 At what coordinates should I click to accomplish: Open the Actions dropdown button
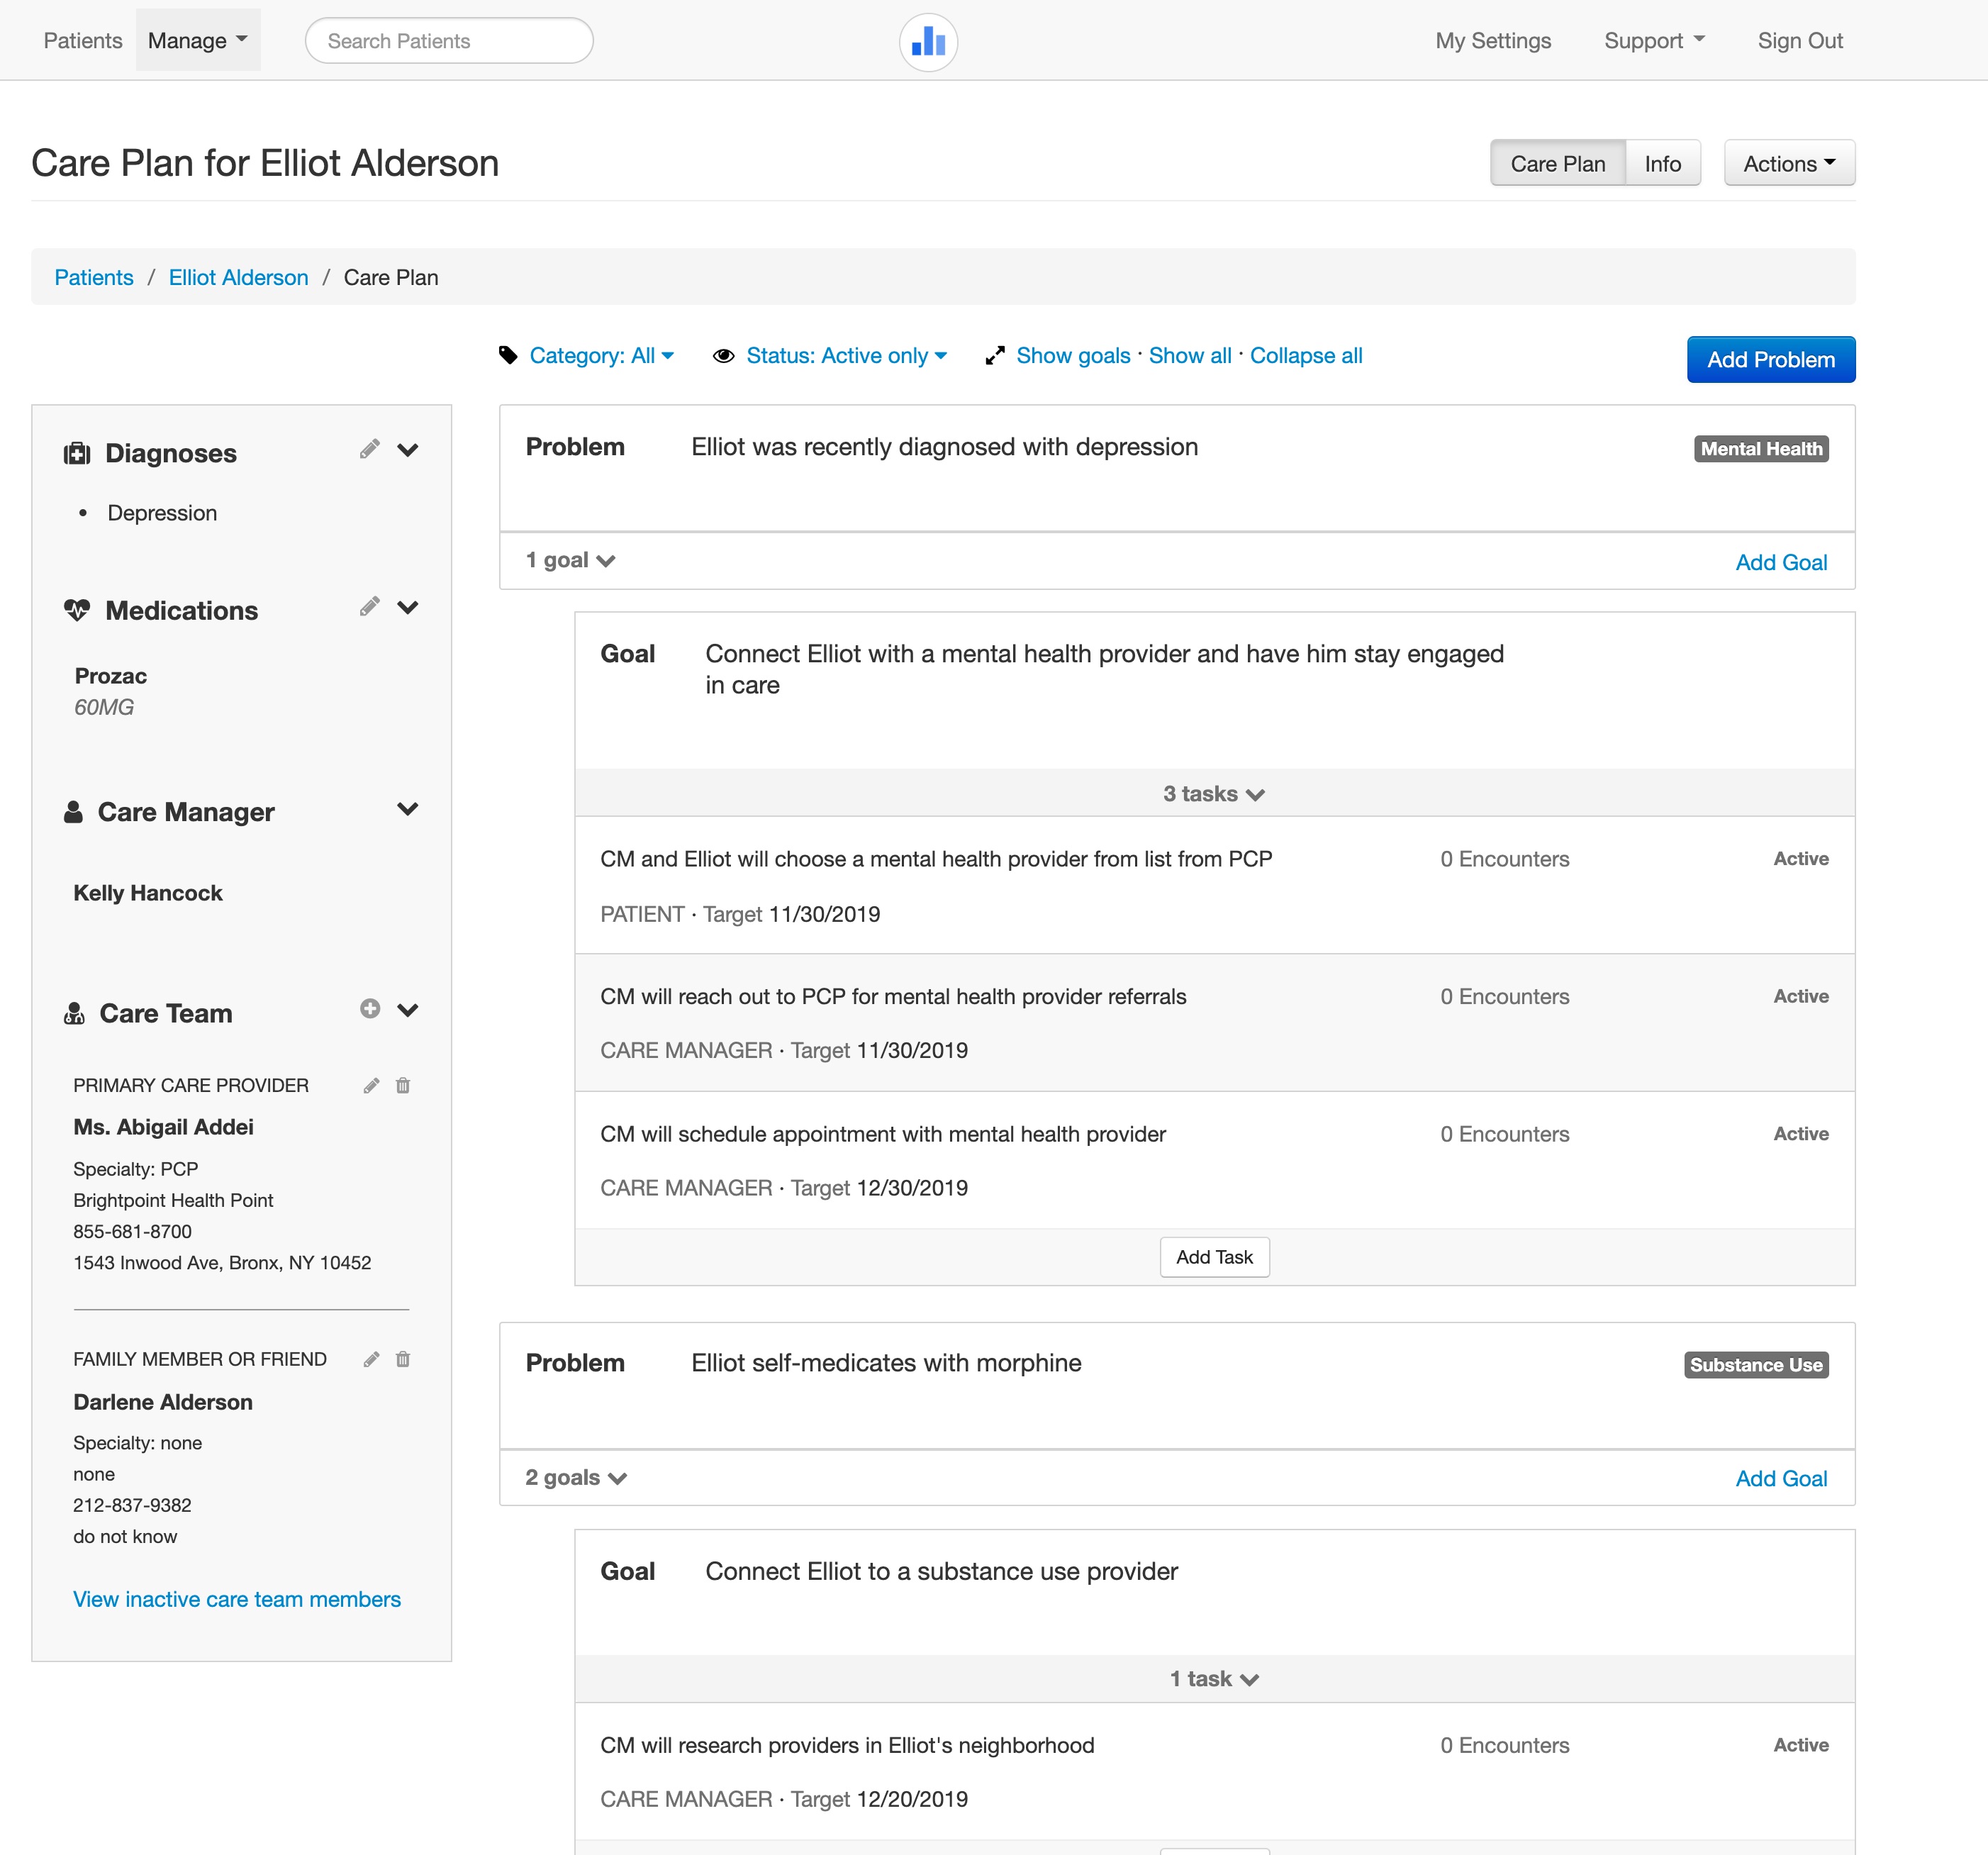click(x=1788, y=163)
